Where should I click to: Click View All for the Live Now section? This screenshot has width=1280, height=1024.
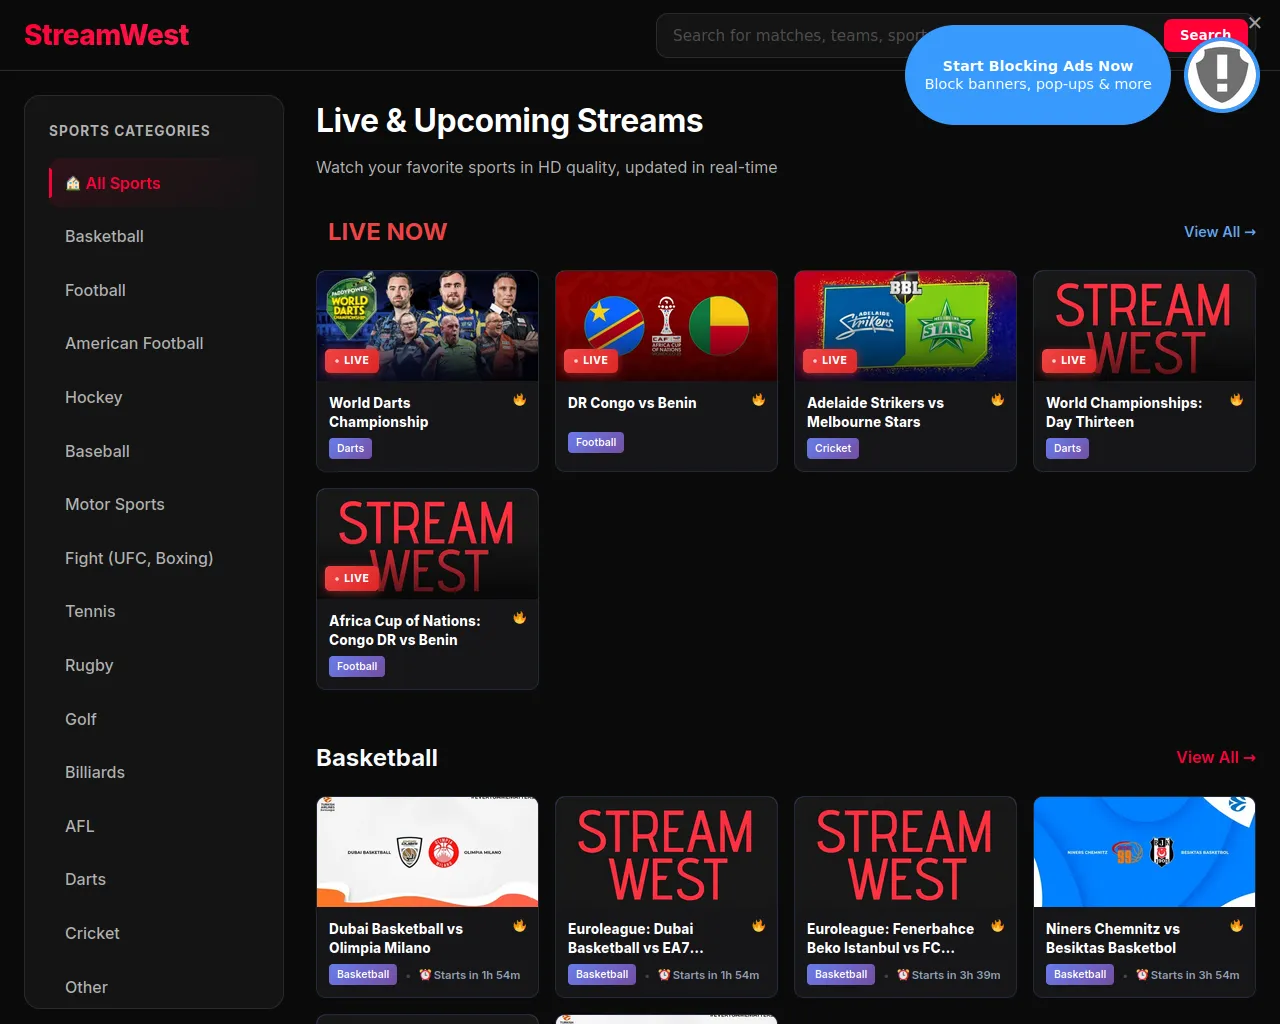point(1219,232)
